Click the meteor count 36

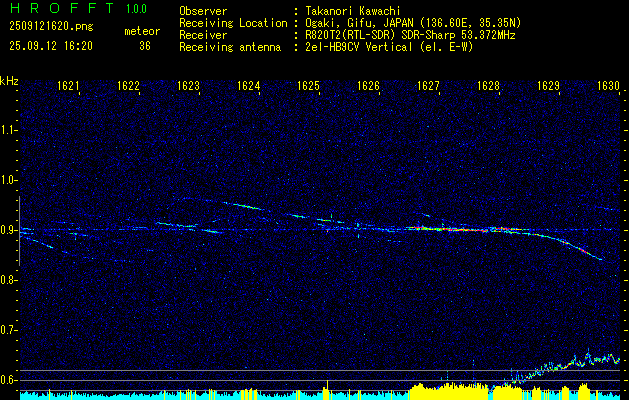pos(145,46)
